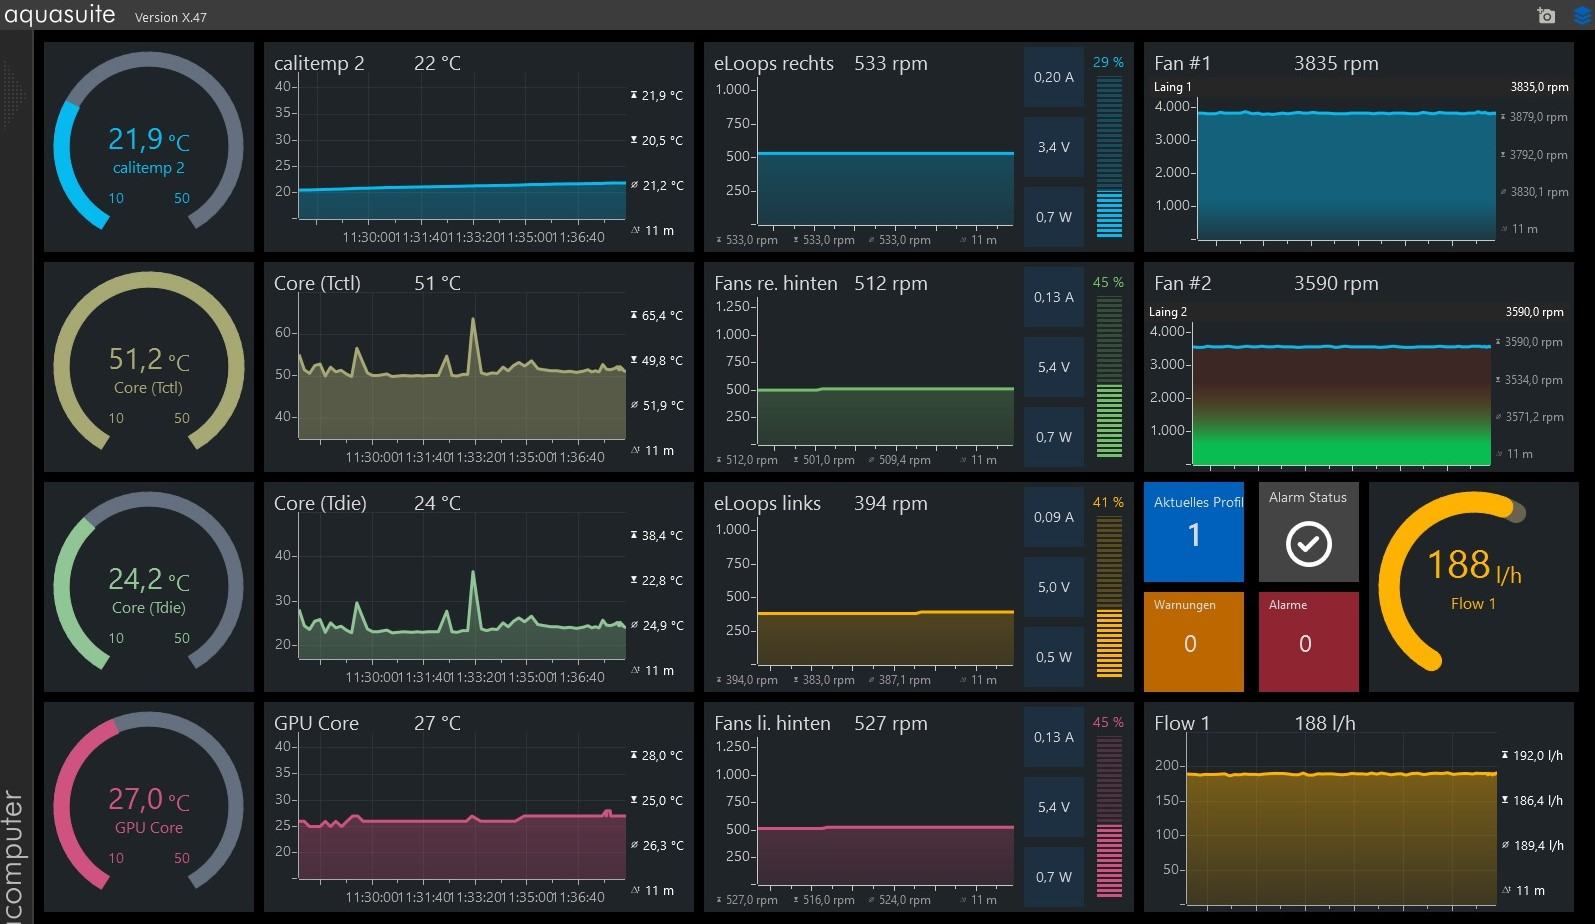Click the 65,4 °C maximum value
Screen dimensions: 1595x924
point(662,316)
